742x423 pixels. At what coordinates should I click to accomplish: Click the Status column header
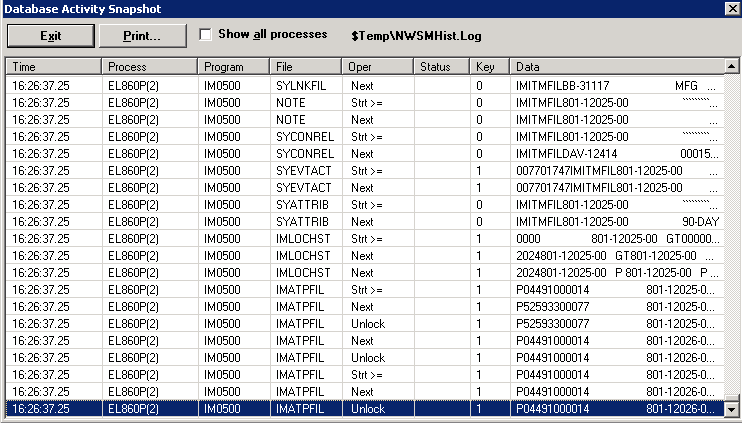tap(441, 67)
